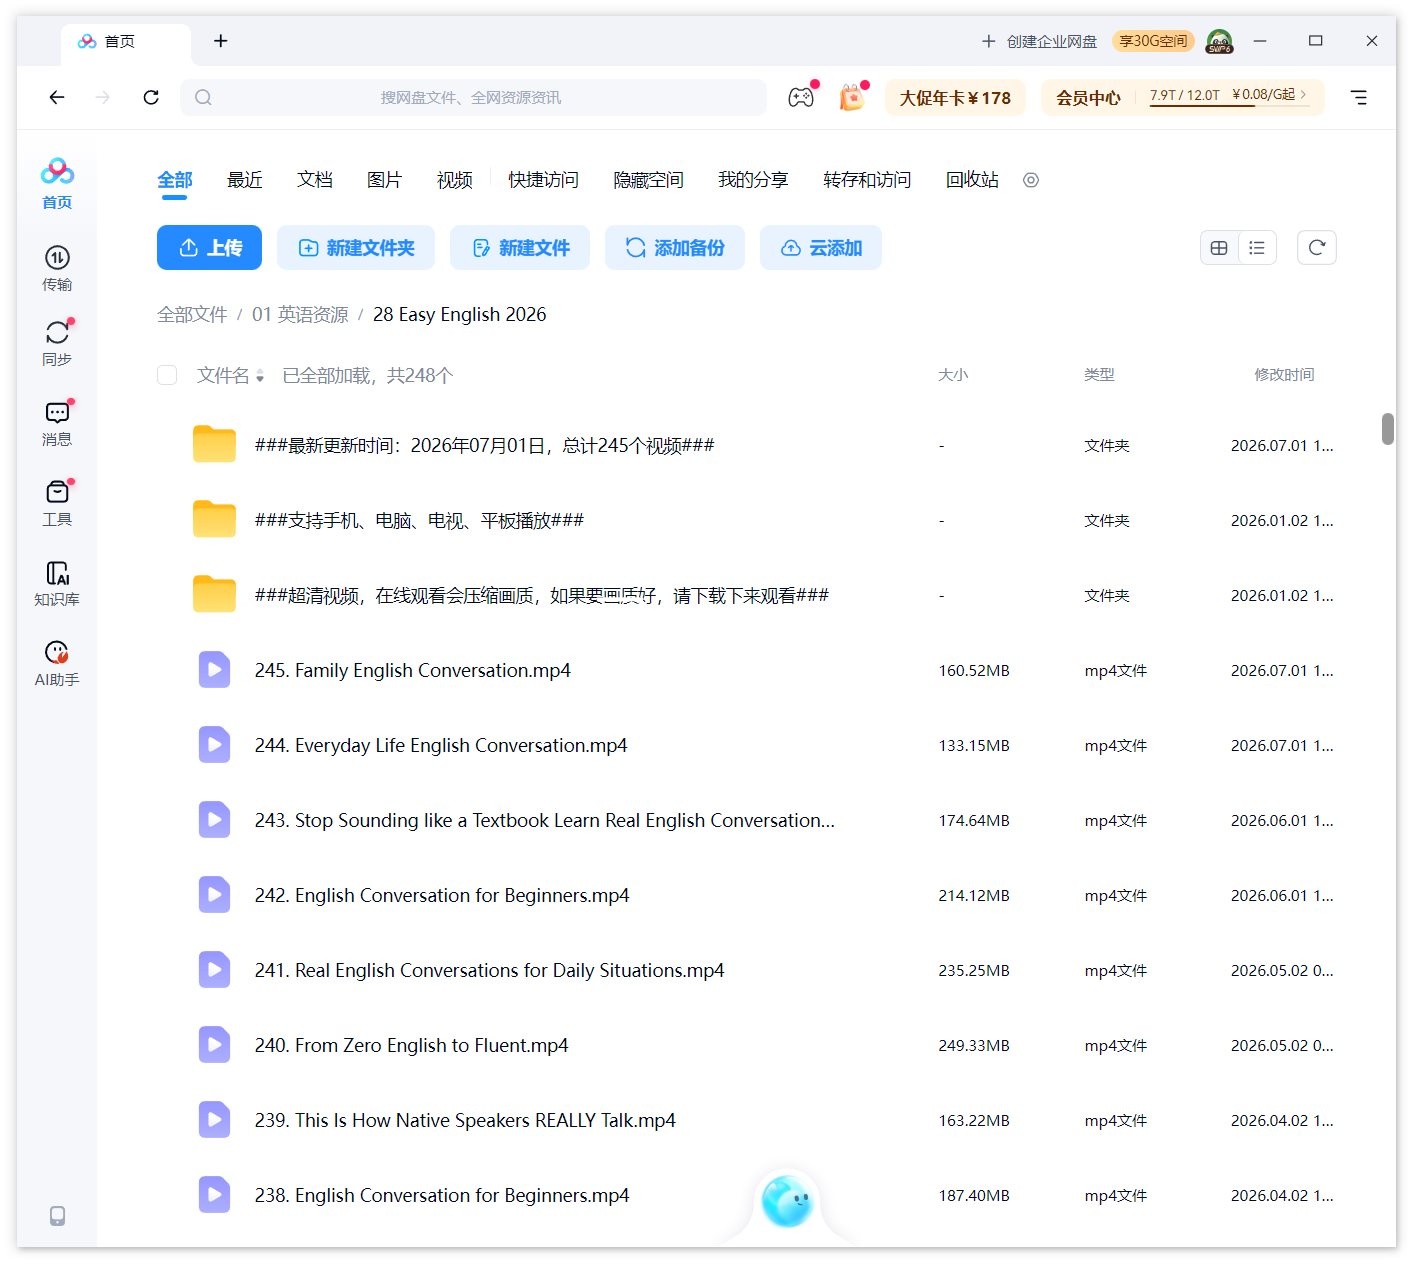This screenshot has width=1416, height=1269.
Task: Expand storage plan 7.9T / 12.0T chevron
Action: click(x=1303, y=94)
